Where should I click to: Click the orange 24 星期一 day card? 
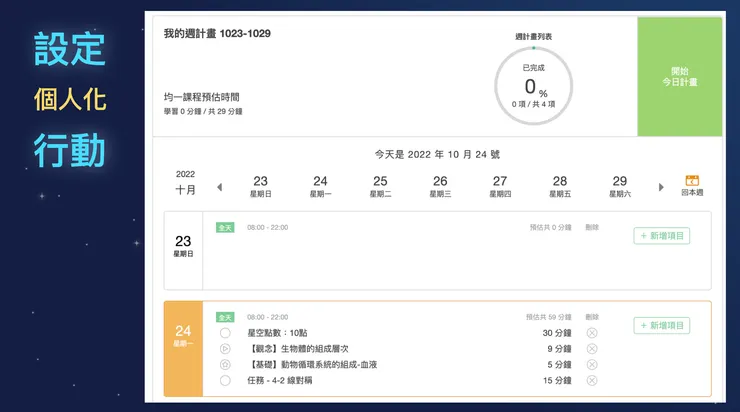click(183, 348)
